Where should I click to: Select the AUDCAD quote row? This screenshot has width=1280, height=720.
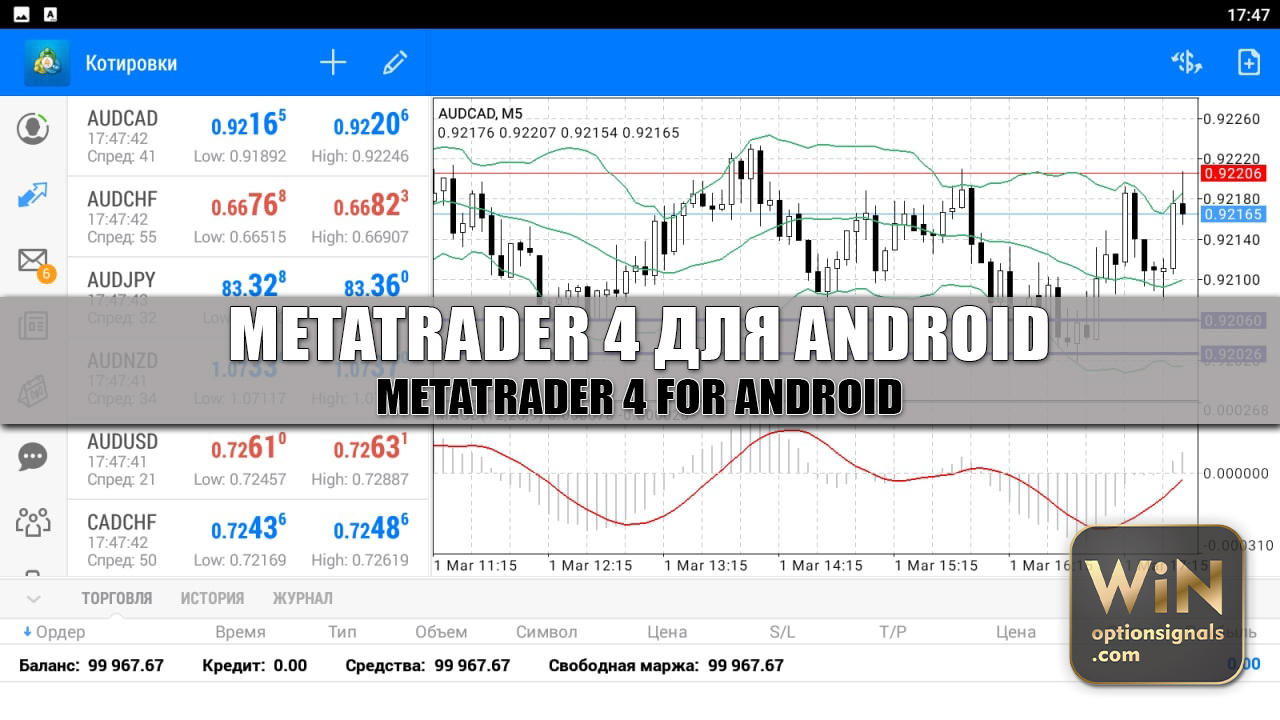click(247, 137)
